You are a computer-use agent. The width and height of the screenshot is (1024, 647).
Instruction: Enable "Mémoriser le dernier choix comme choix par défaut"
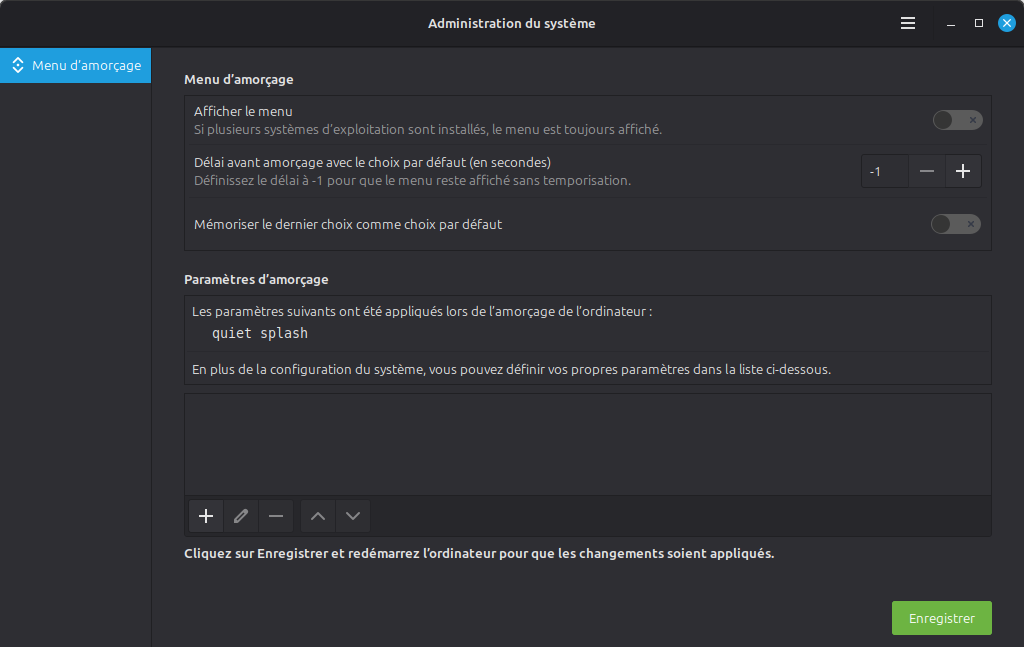pos(956,224)
